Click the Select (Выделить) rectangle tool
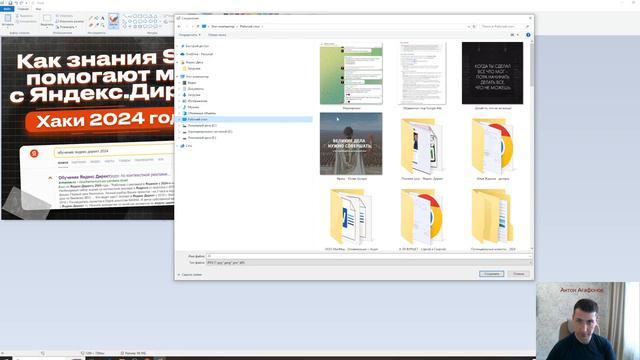Viewport: 640px width, 360px height. 47,20
